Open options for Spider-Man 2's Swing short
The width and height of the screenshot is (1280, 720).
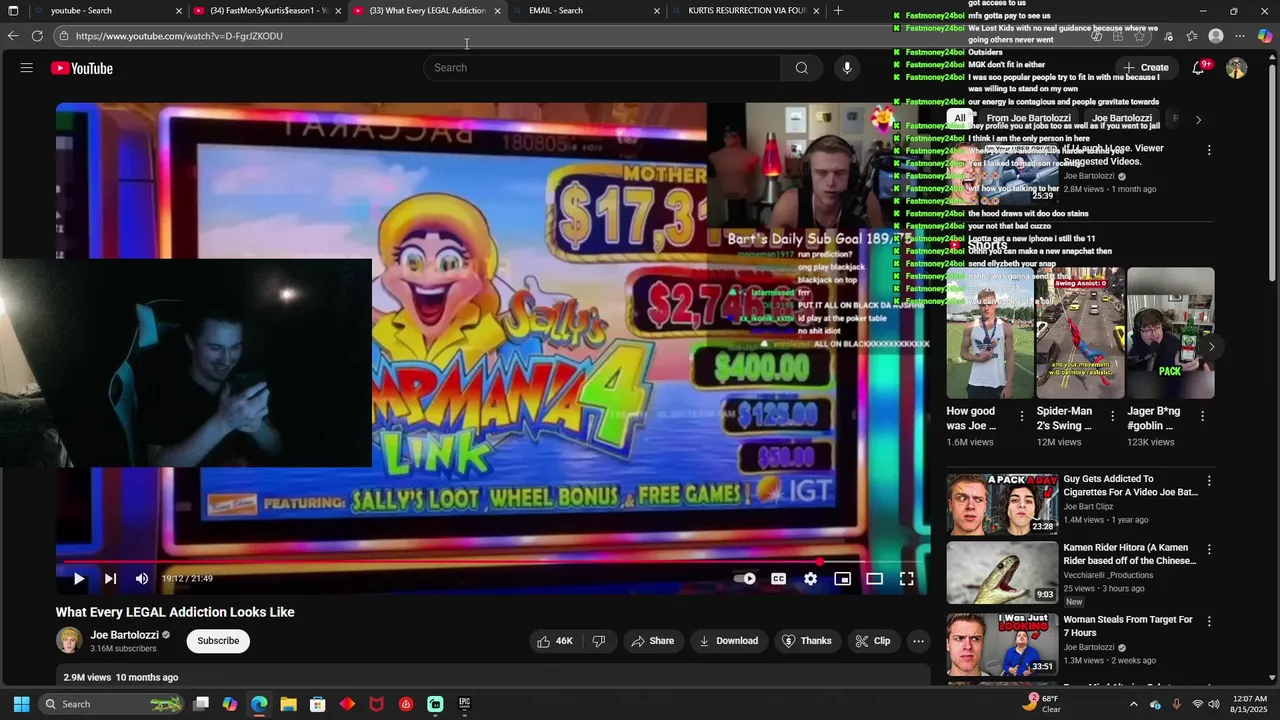click(1112, 416)
